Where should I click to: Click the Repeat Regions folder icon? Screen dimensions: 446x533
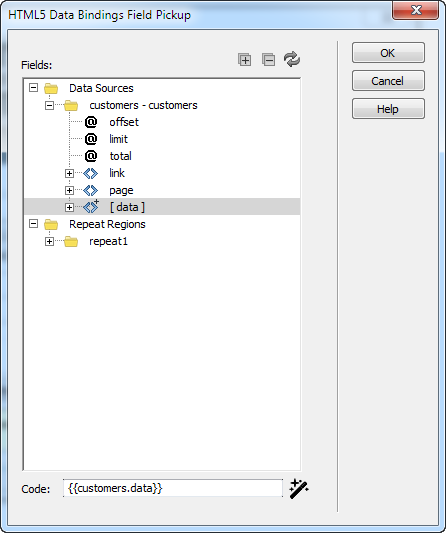pyautogui.click(x=51, y=224)
